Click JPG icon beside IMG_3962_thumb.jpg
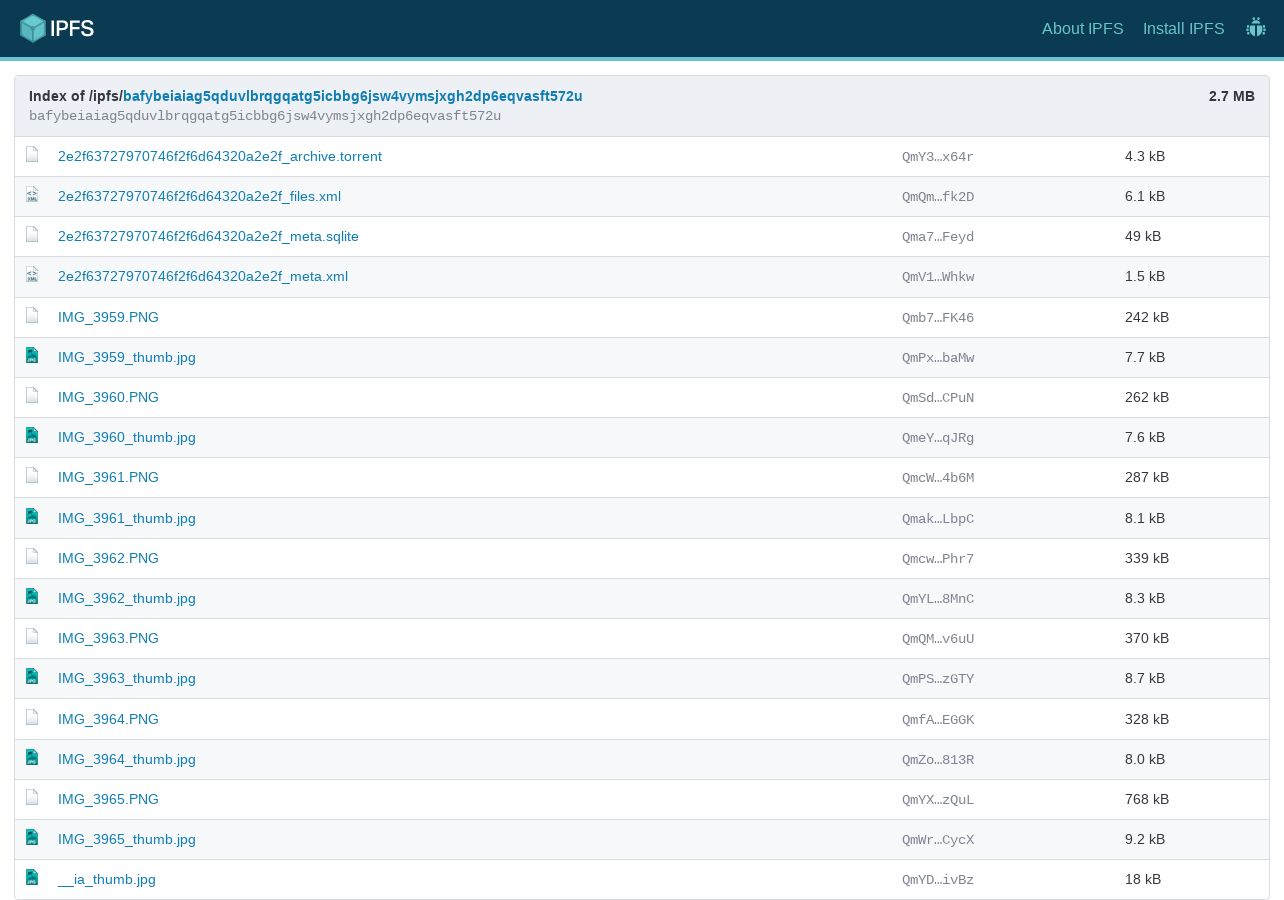Image resolution: width=1284 pixels, height=900 pixels. pos(32,597)
